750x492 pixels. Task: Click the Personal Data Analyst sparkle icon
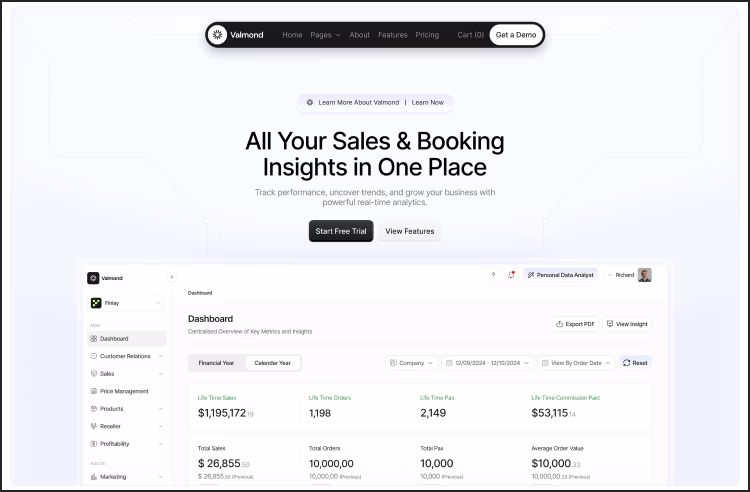(x=530, y=275)
